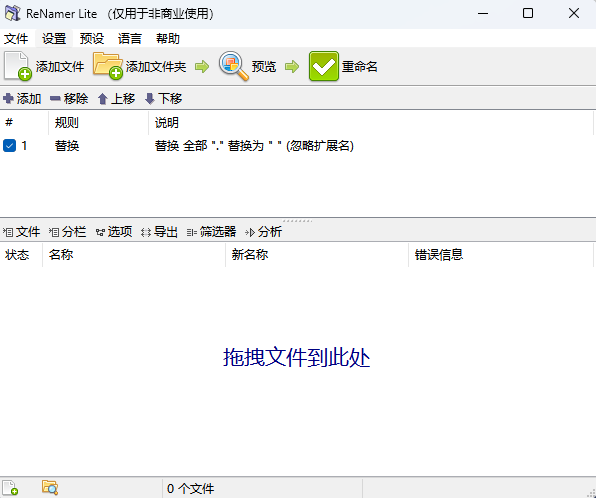
Task: Click the 添加文件夹 (Add folder) toolbar button
Action: click(140, 67)
